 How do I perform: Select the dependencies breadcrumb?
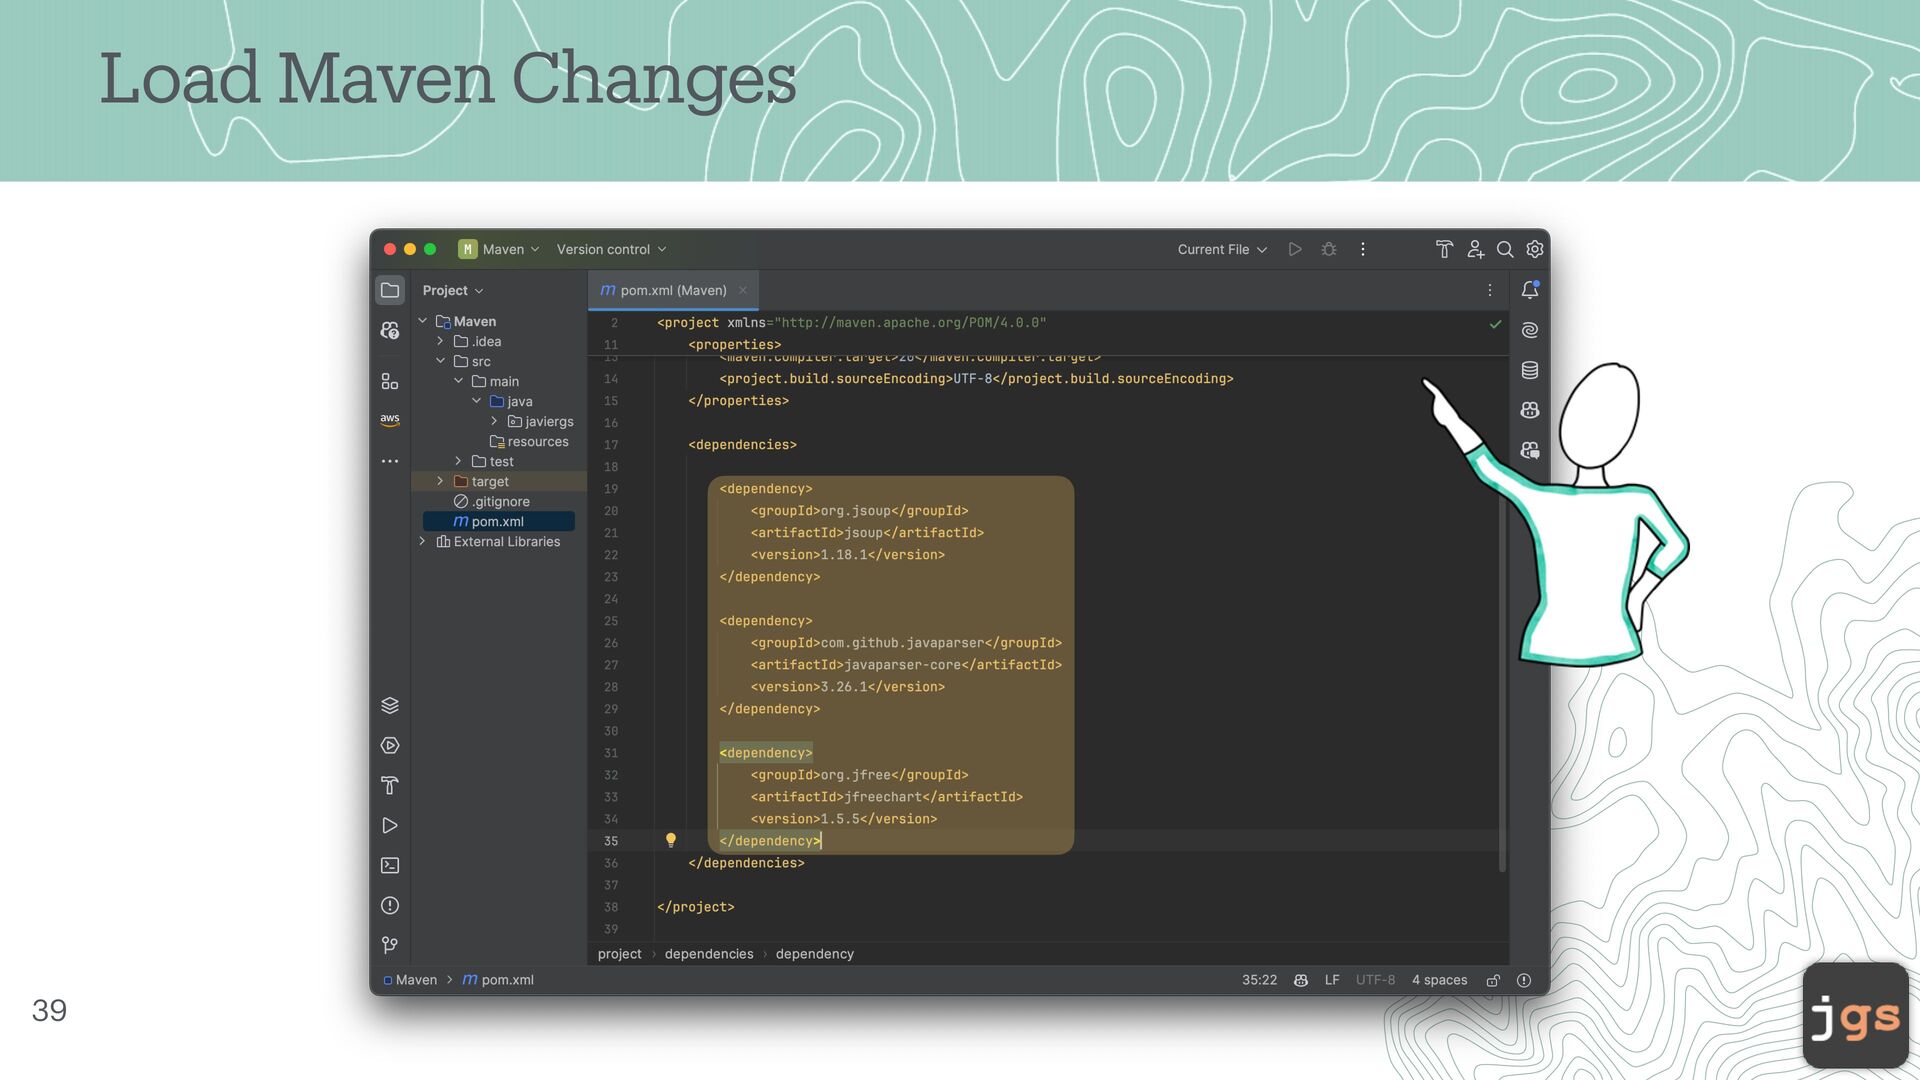coord(709,954)
